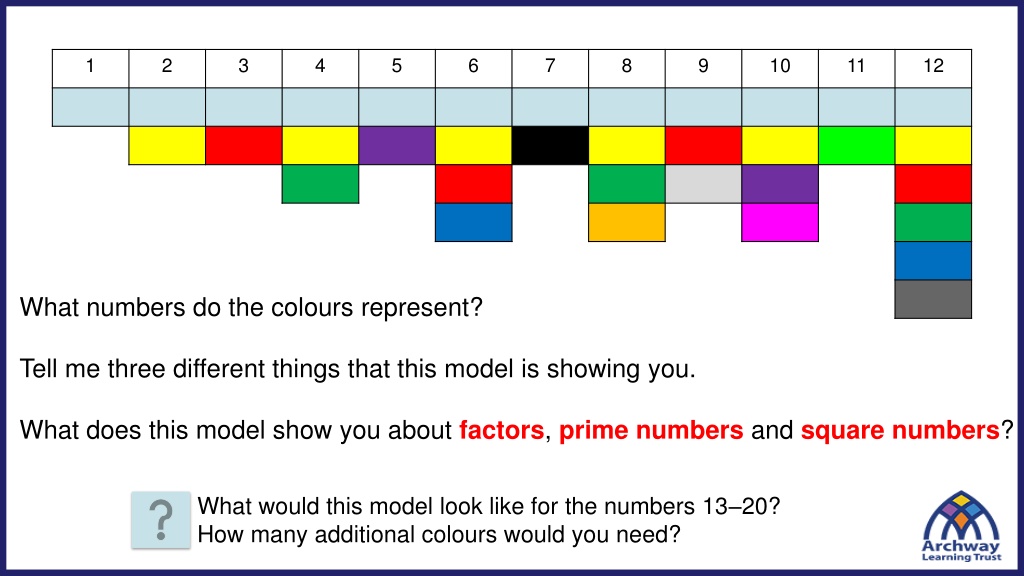Select the purple block under number 5
1024x576 pixels.
point(397,145)
